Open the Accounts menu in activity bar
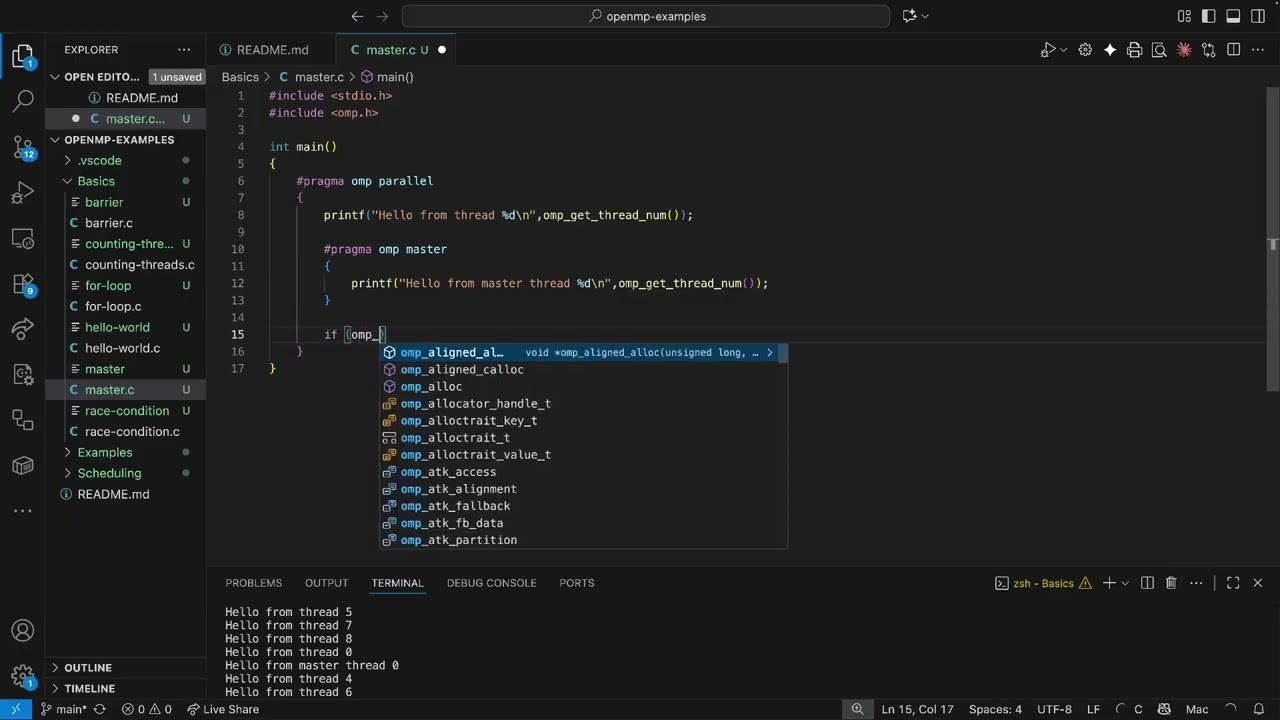 (22, 631)
